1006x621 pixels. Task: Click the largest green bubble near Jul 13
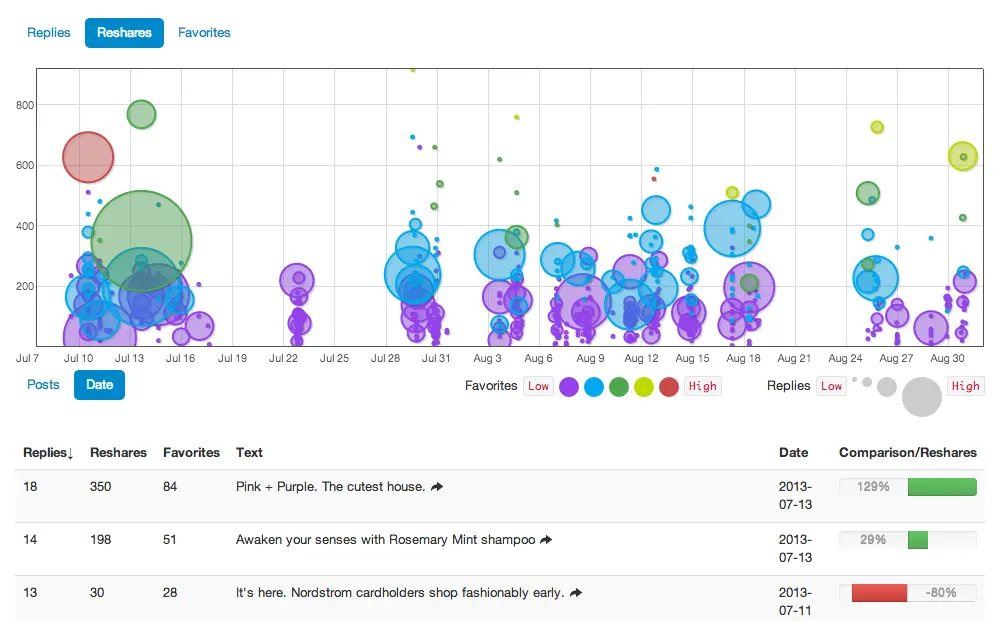pos(141,241)
